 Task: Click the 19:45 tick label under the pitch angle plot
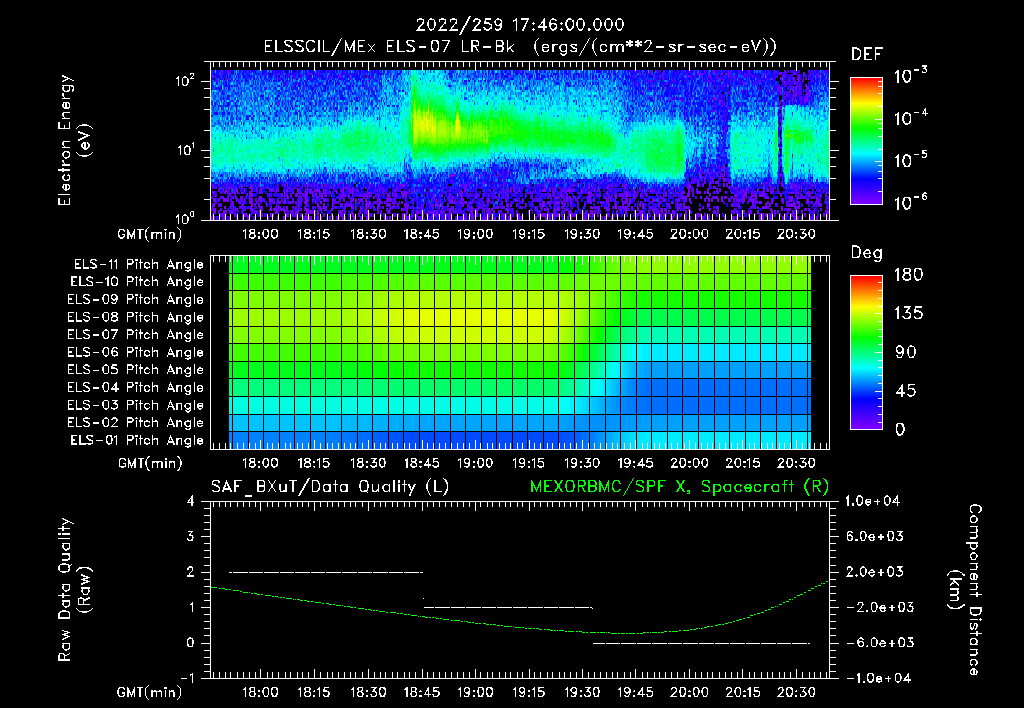click(x=635, y=464)
